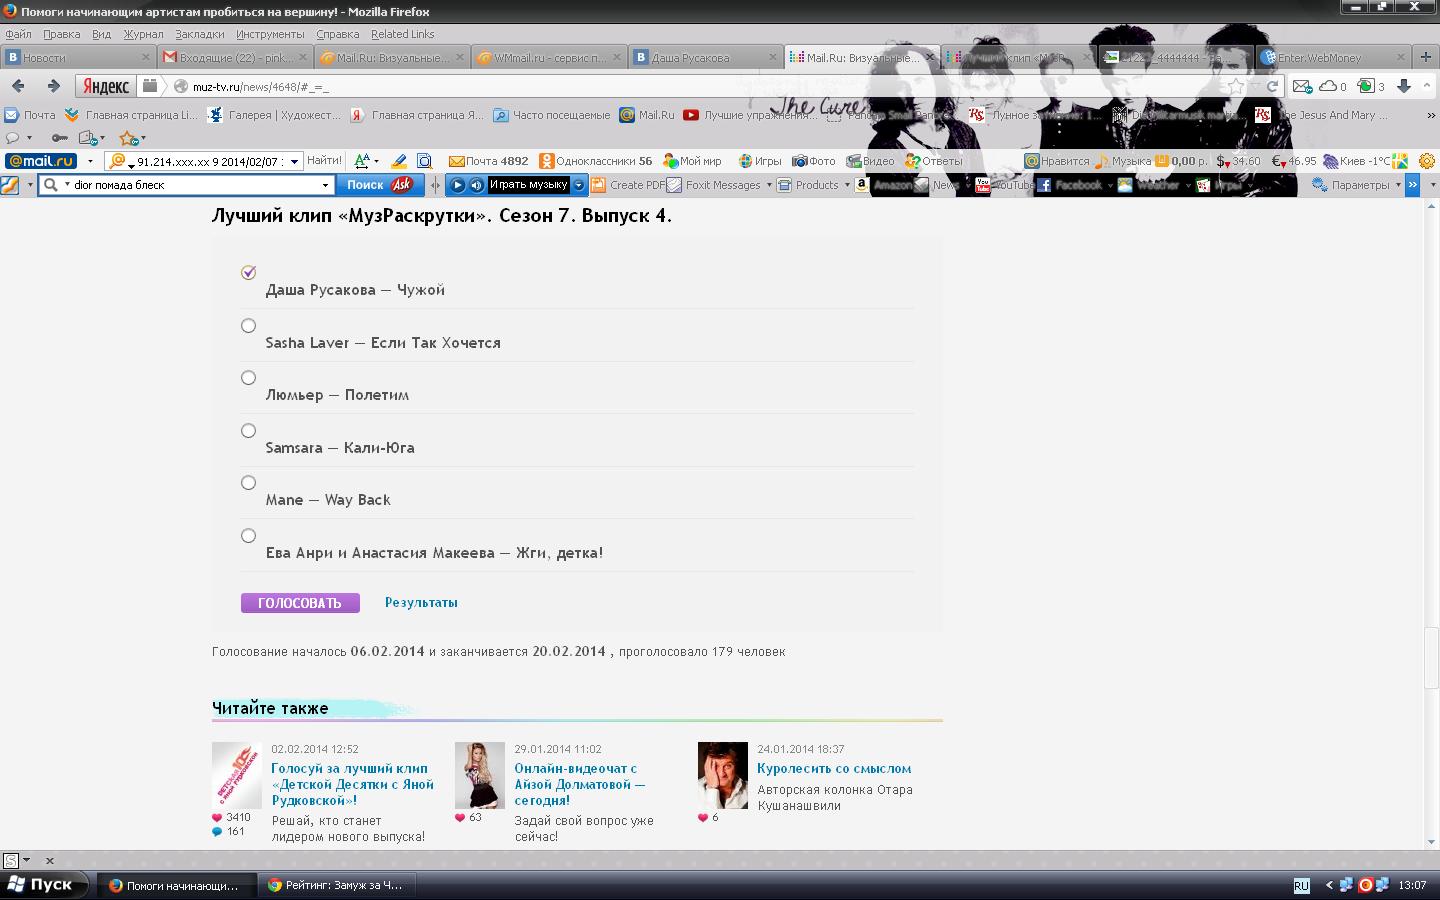Screen dimensions: 1440x900
Task: Open the Параметры dropdown in Ask toolbar
Action: pos(1398,185)
